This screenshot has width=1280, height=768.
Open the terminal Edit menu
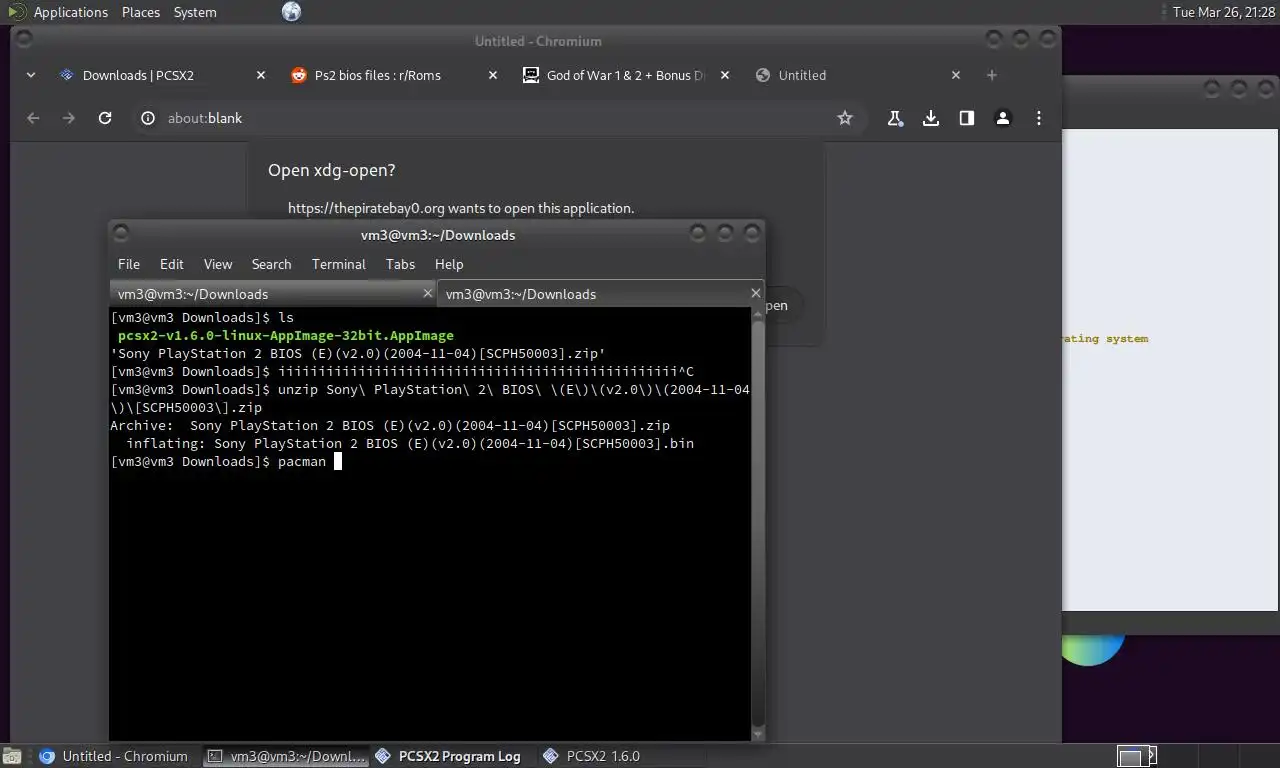(172, 264)
